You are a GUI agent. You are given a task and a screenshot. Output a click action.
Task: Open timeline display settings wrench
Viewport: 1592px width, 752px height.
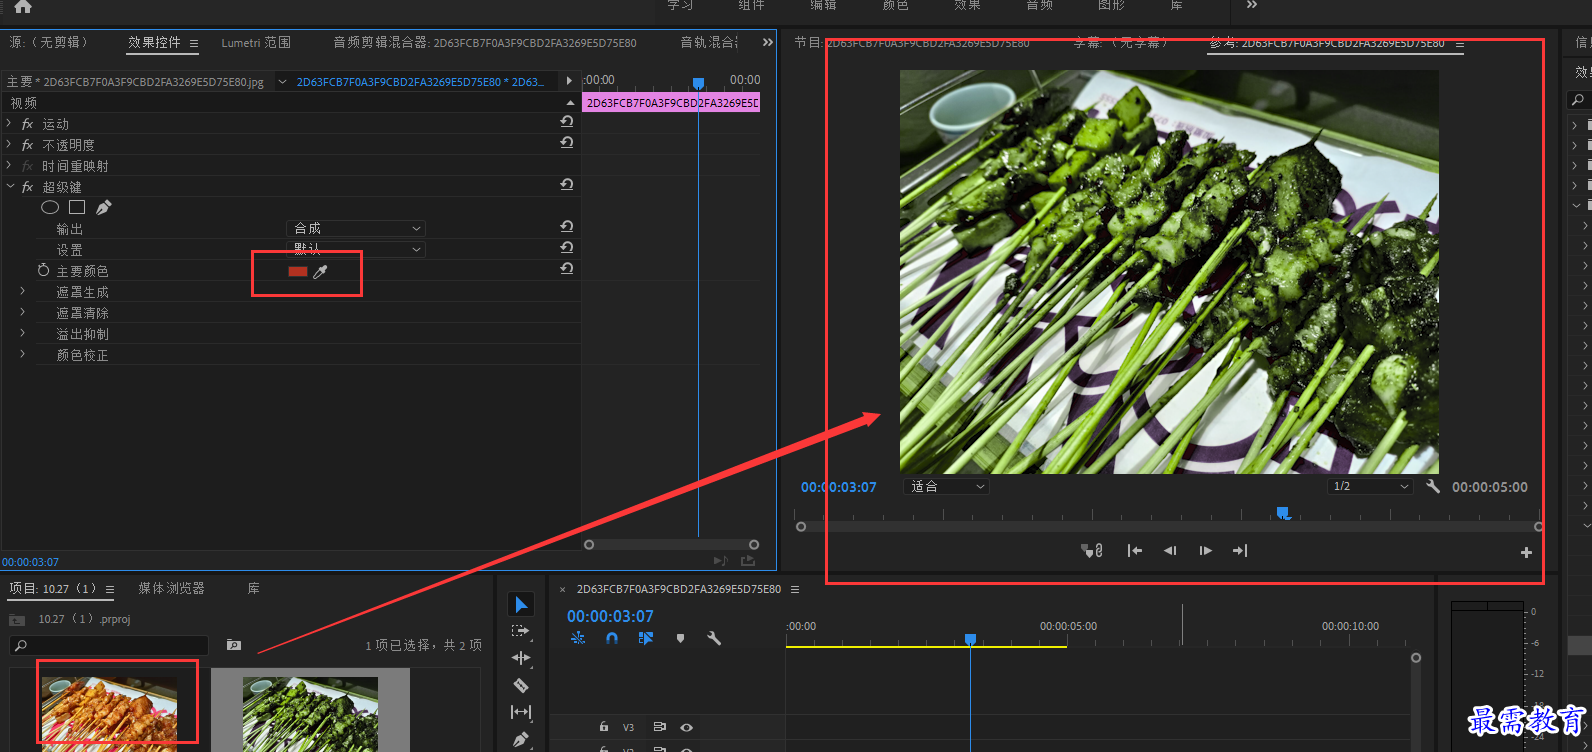[714, 638]
